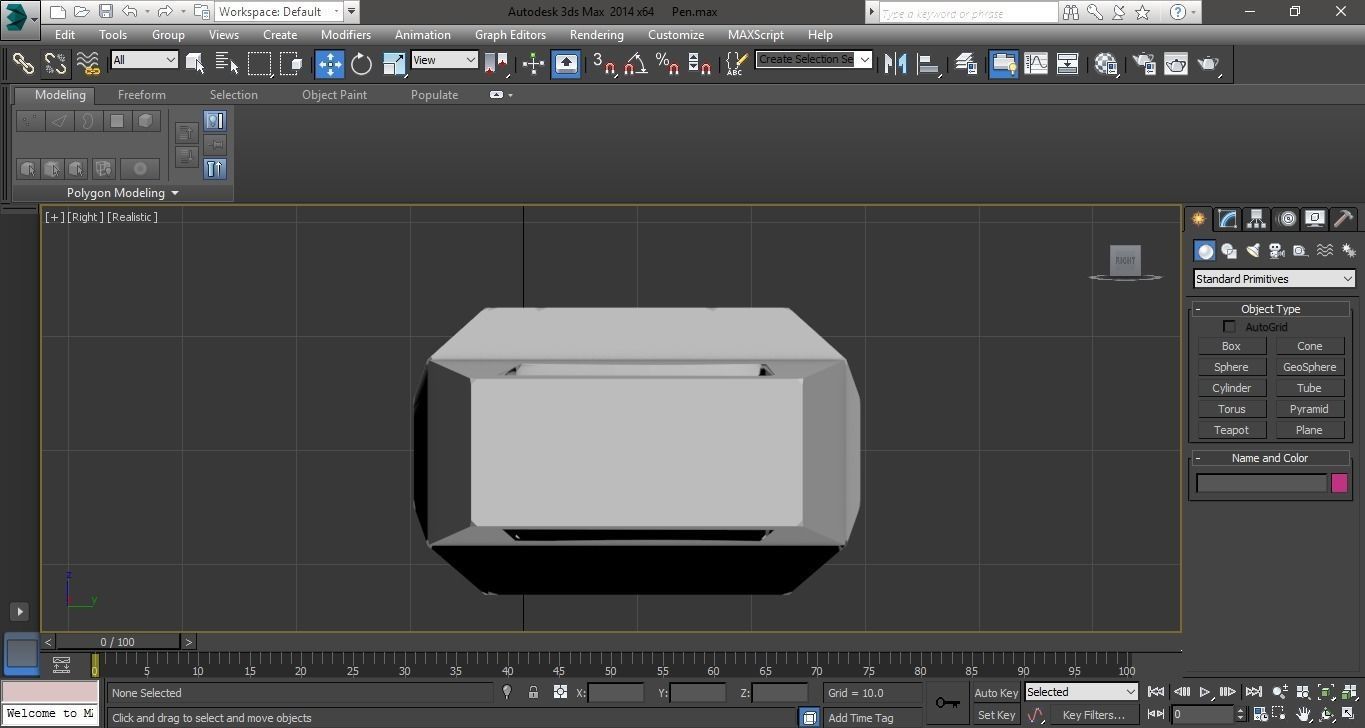The image size is (1365, 728).
Task: Open Key Filters dialog
Action: tap(1094, 715)
